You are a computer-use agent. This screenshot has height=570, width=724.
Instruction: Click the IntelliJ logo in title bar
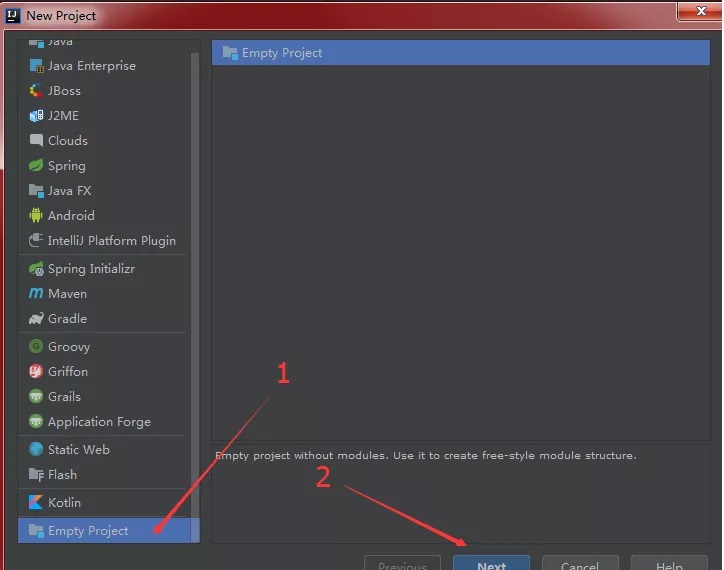(12, 16)
